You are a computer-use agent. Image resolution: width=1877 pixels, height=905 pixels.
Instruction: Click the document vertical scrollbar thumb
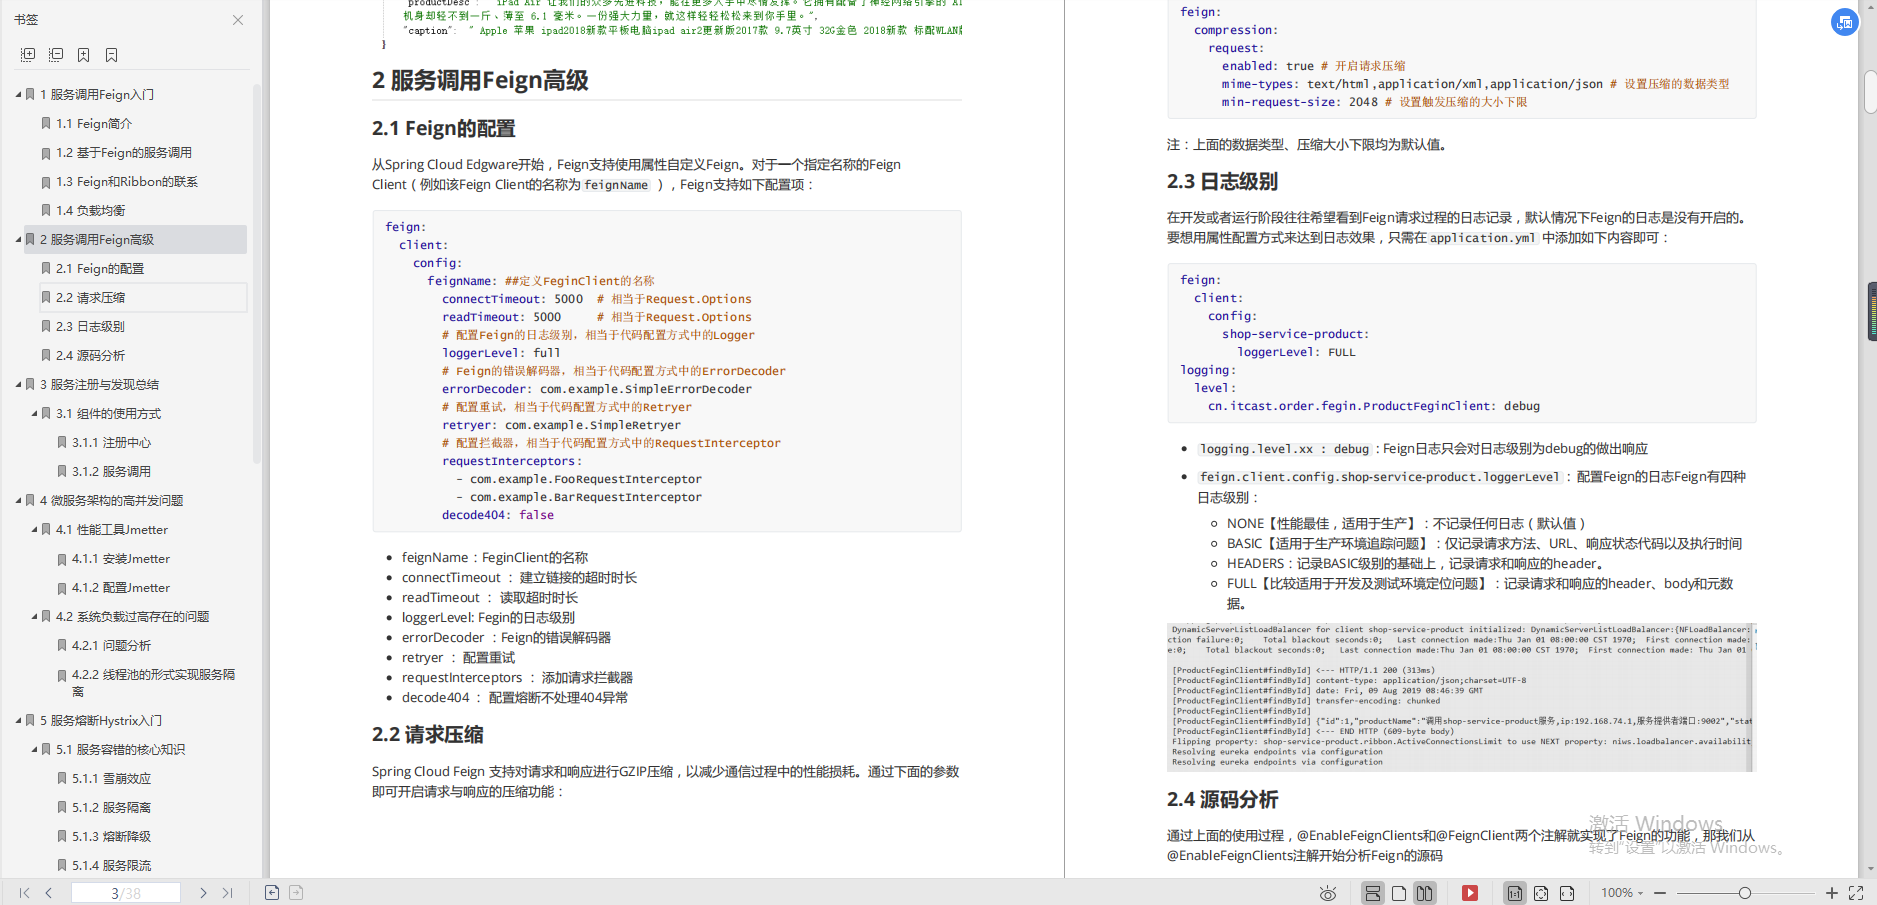pos(1870,92)
